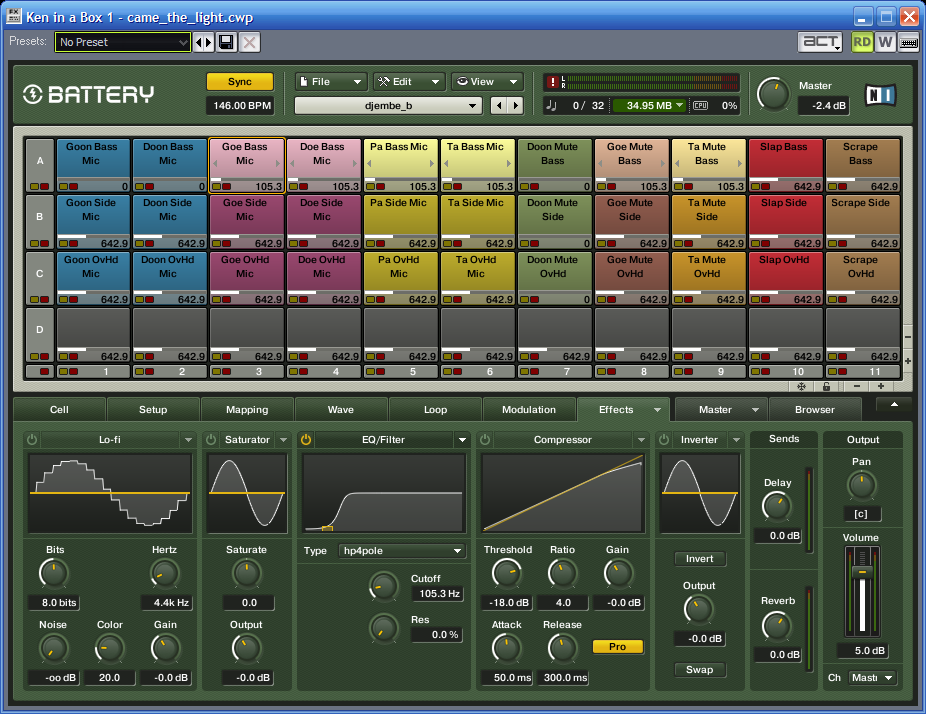Click the output Volume fader handle

pyautogui.click(x=862, y=572)
